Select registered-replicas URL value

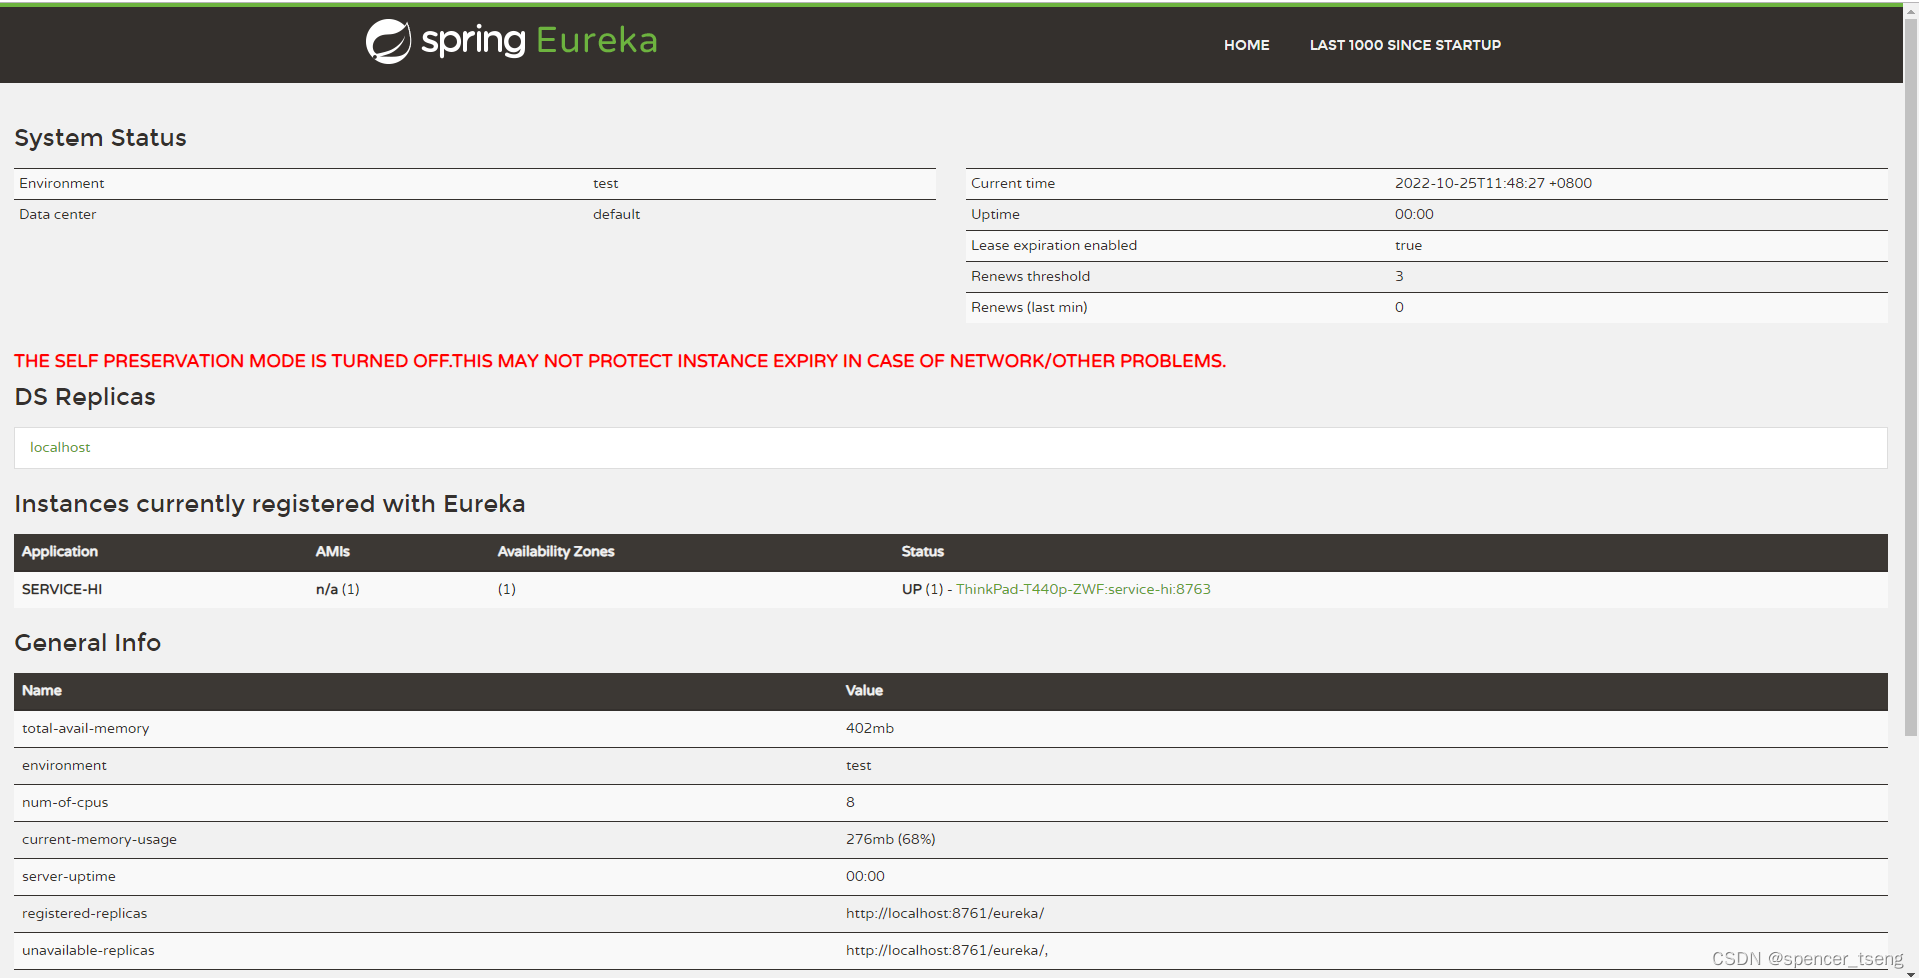tap(945, 913)
